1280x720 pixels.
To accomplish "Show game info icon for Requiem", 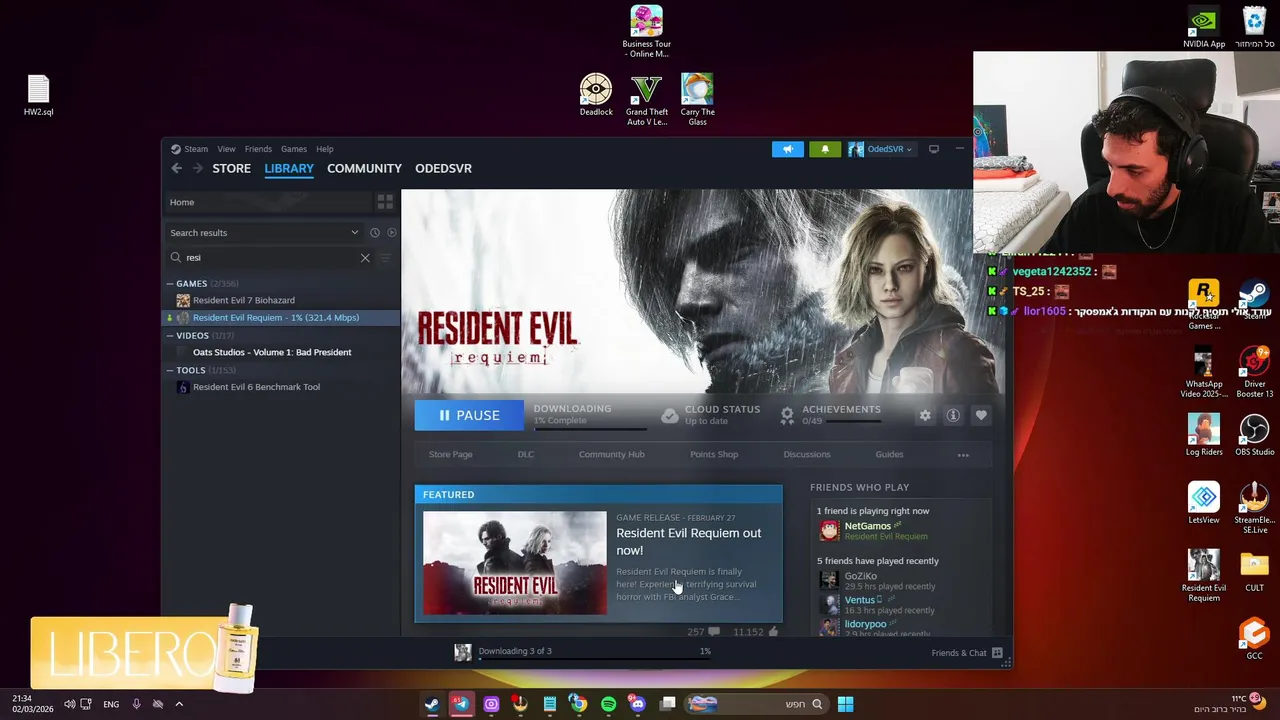I will tap(953, 415).
